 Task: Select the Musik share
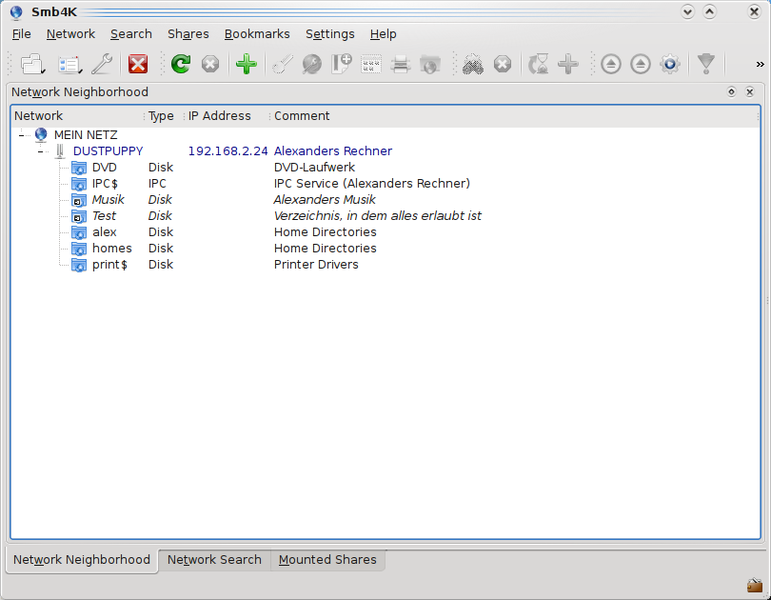108,200
